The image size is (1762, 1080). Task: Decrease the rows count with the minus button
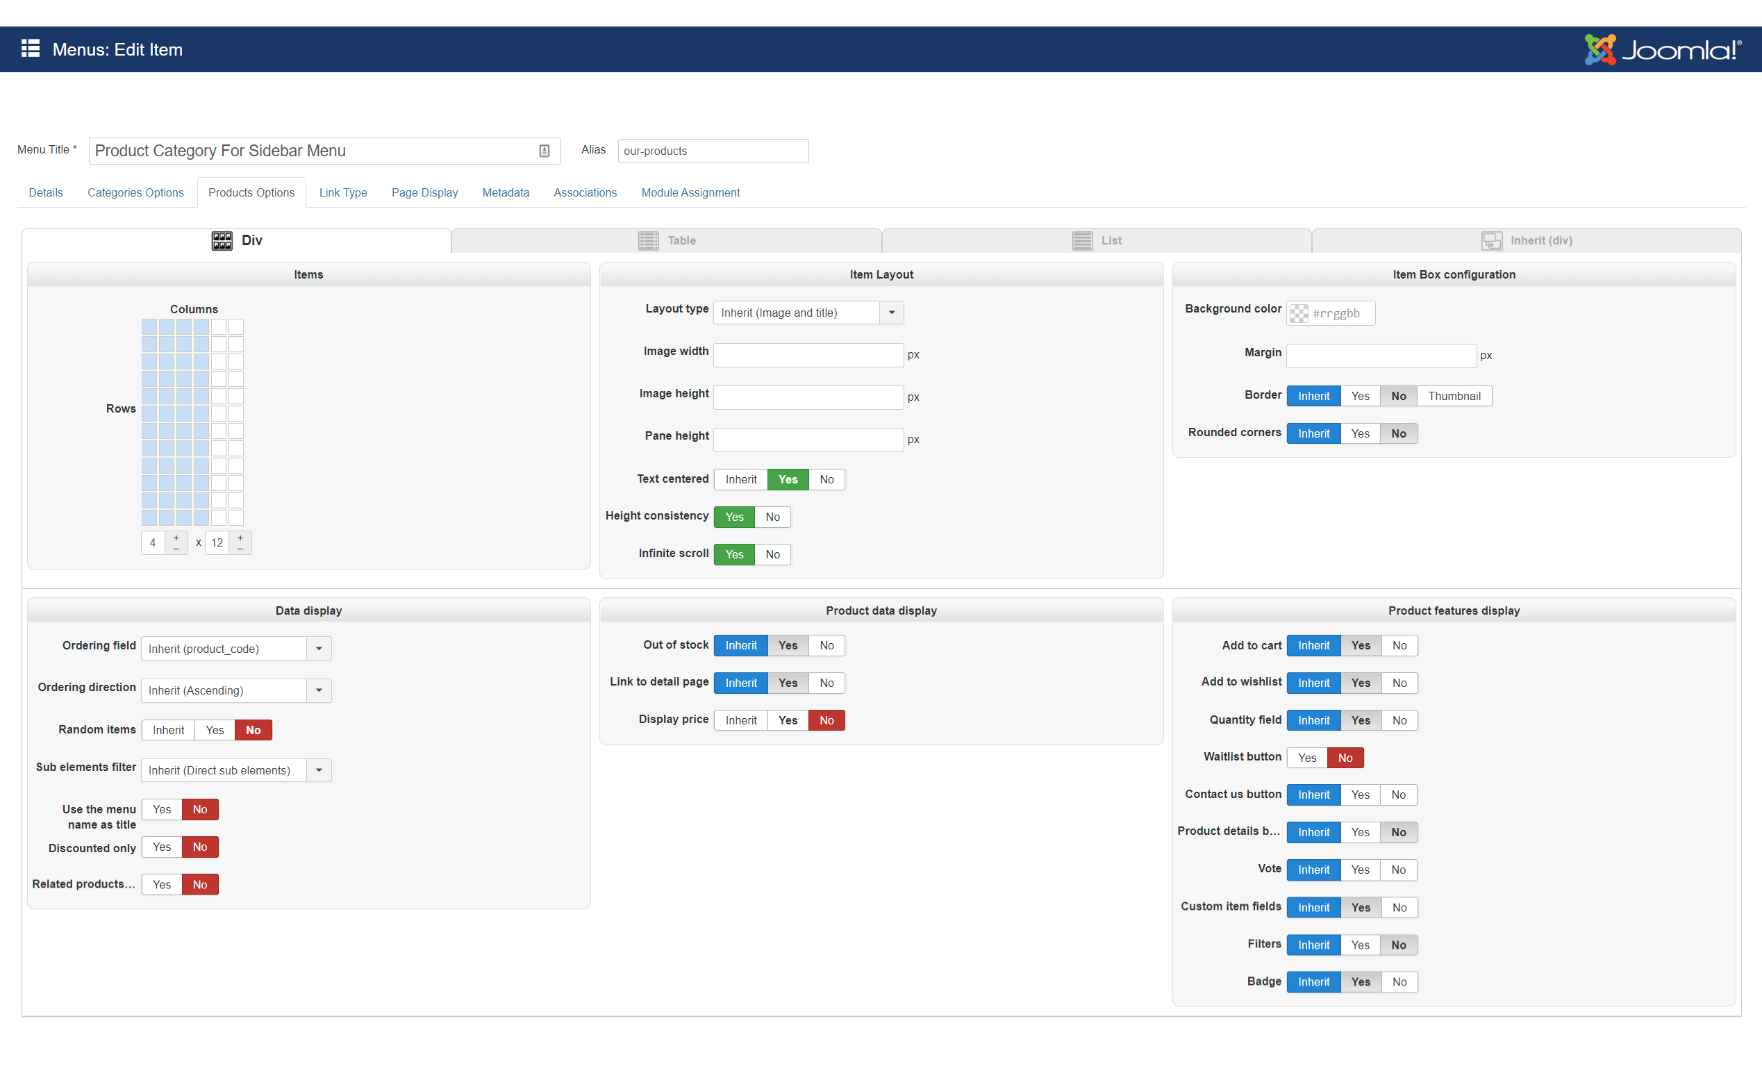pos(240,548)
